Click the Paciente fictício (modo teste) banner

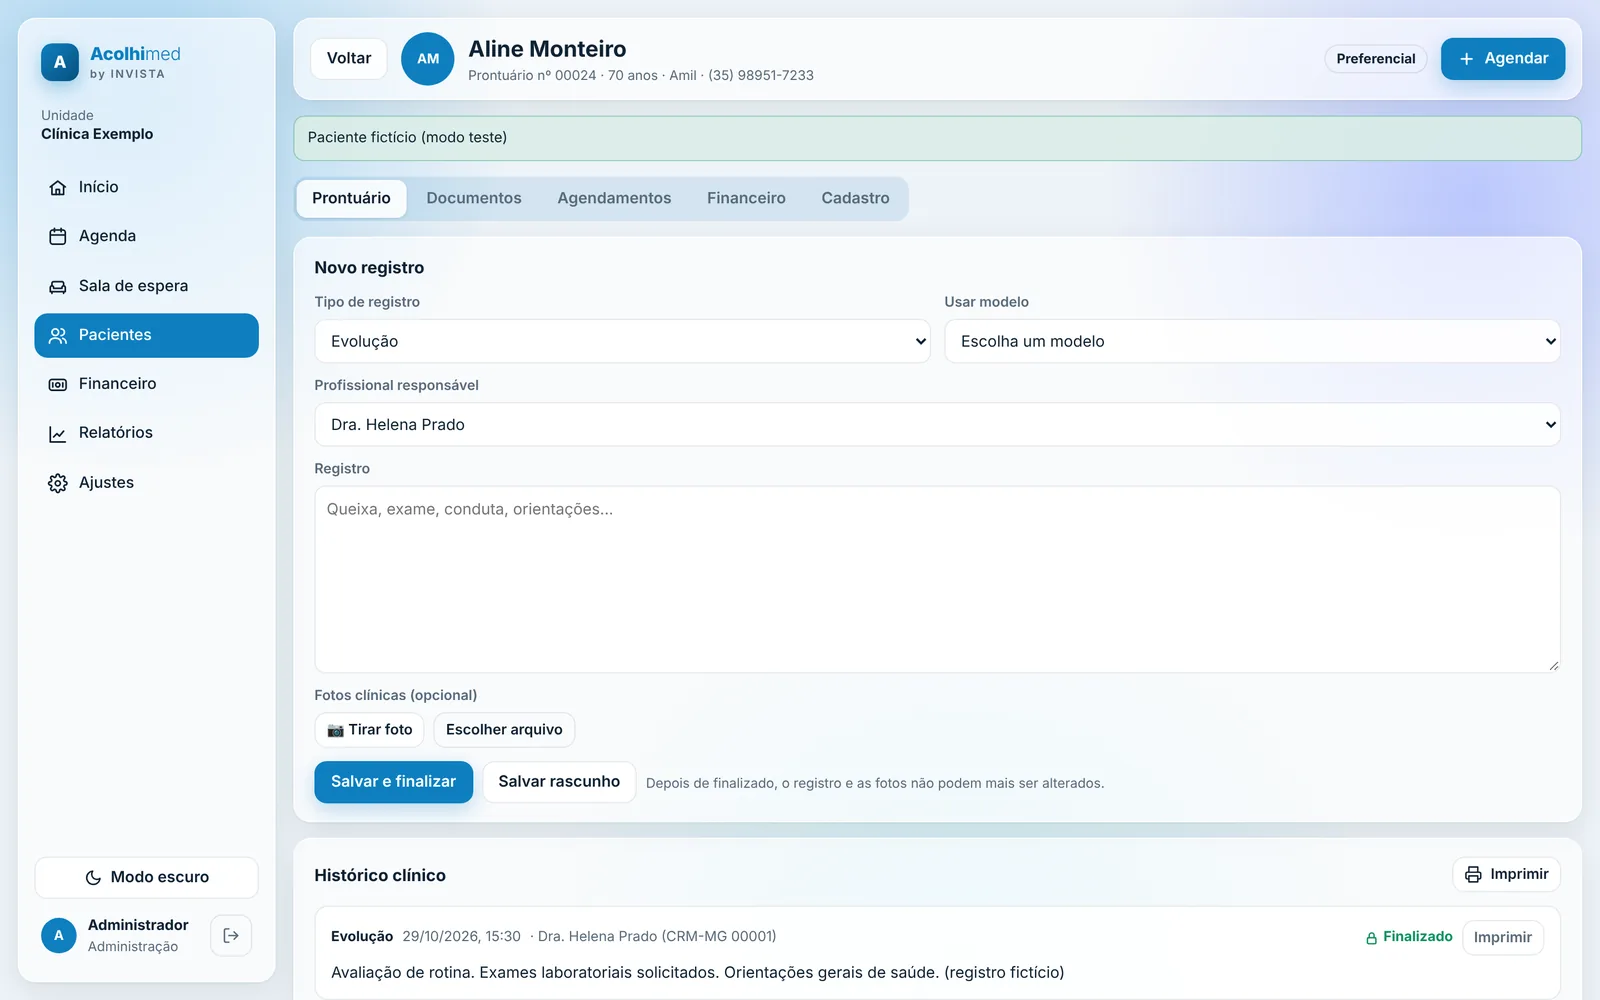[937, 138]
